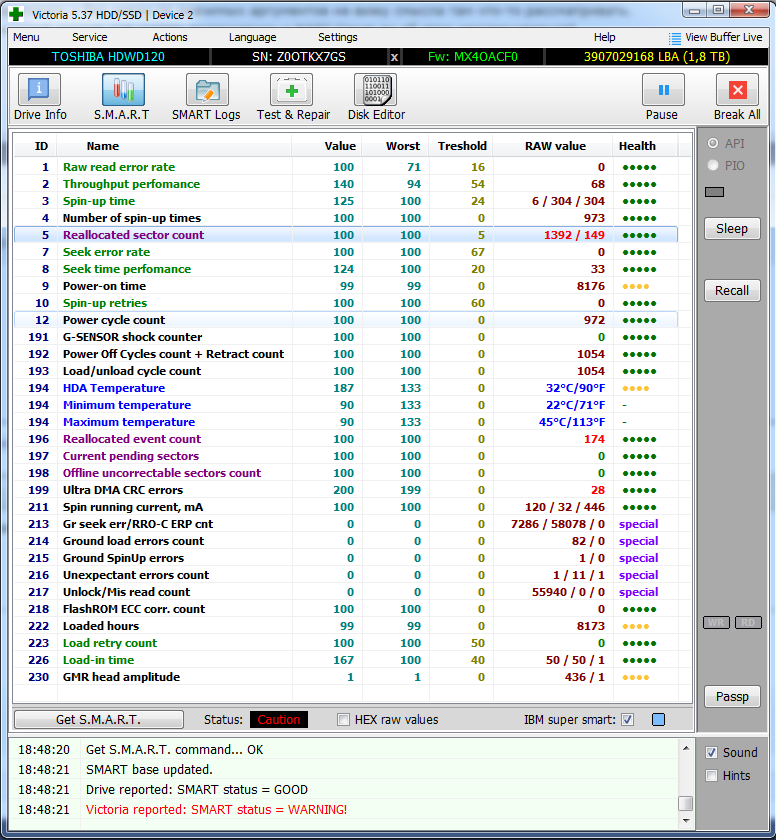Enable the Hints checkbox
The image size is (776, 840).
point(711,776)
